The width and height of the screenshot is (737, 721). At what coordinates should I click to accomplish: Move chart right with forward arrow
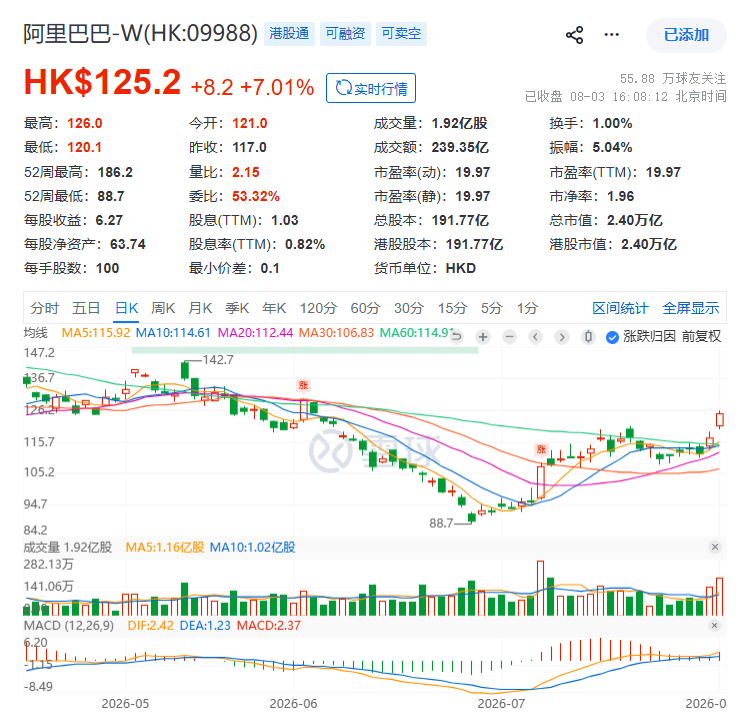(562, 337)
